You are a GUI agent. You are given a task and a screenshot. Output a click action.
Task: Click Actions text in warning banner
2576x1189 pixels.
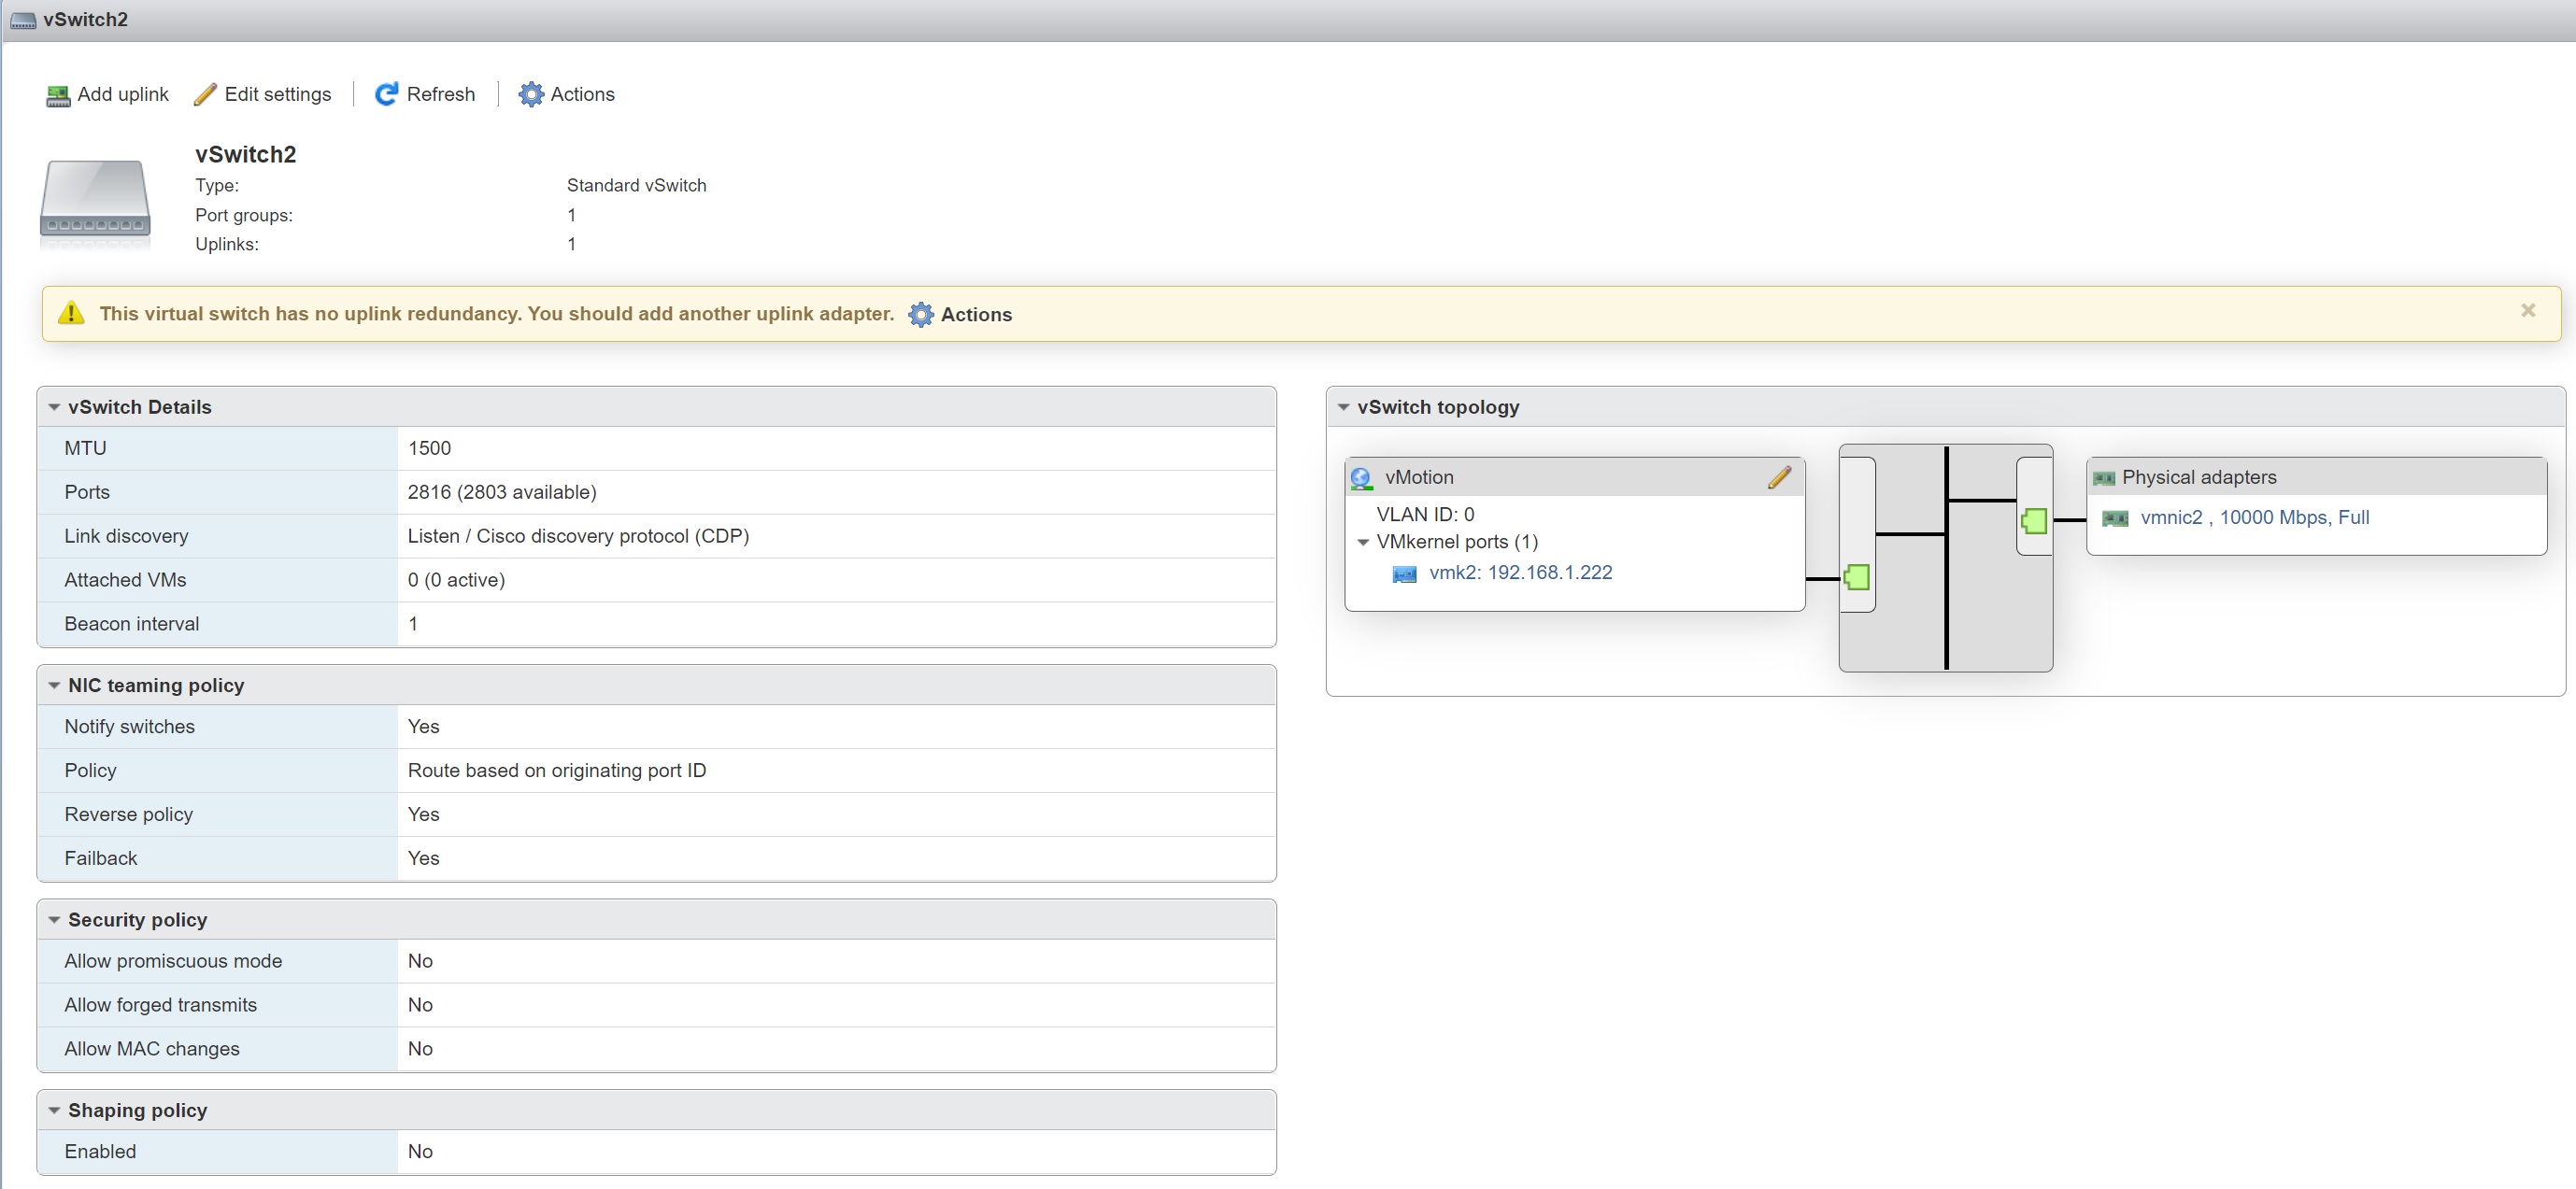(x=975, y=315)
